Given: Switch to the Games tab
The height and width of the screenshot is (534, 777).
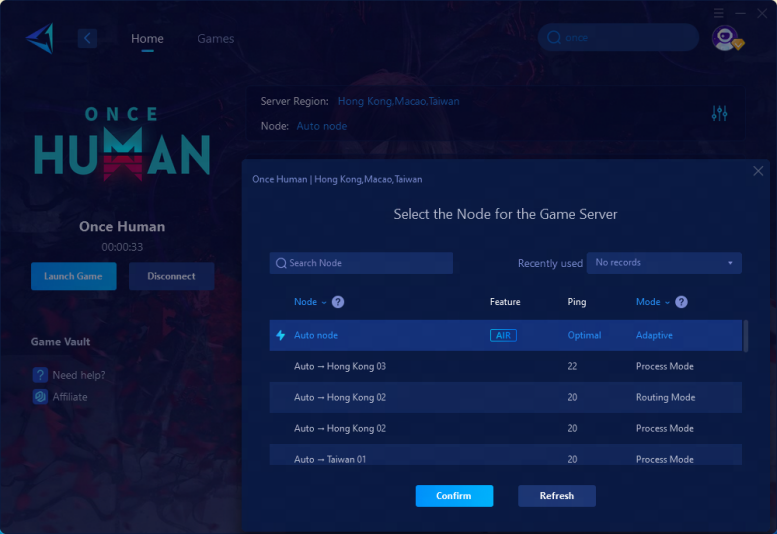Looking at the screenshot, I should (x=216, y=39).
